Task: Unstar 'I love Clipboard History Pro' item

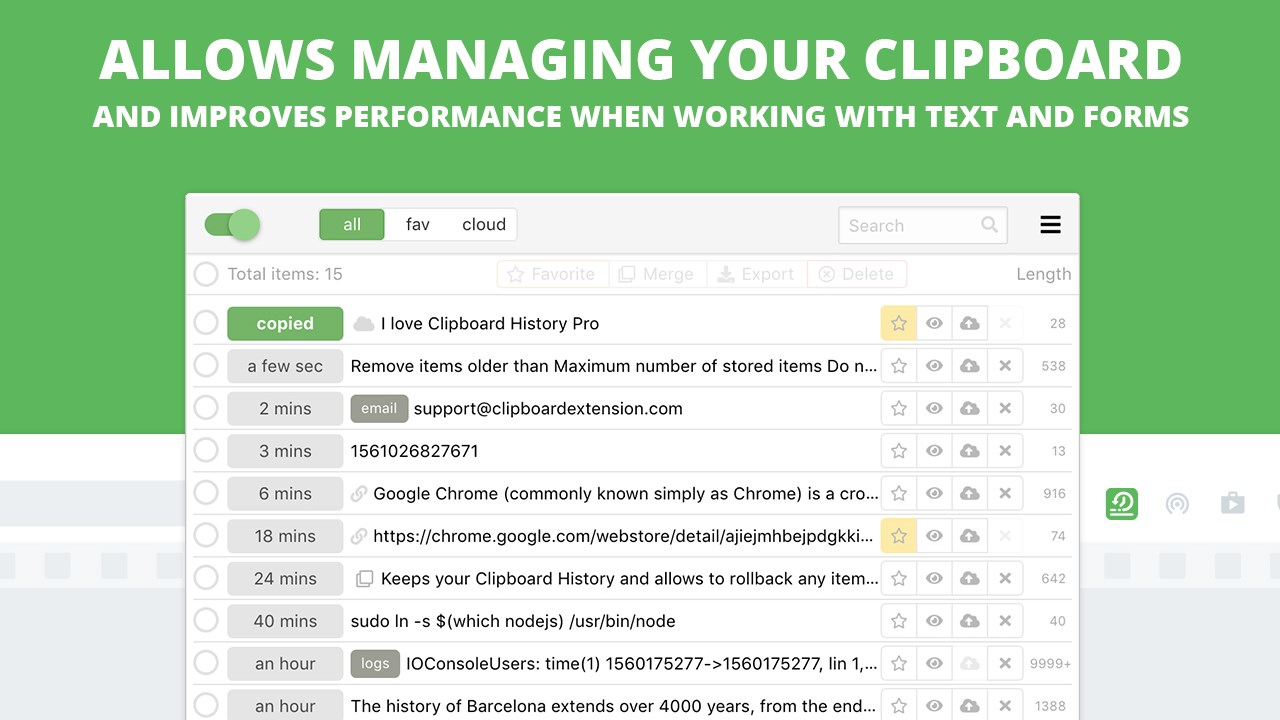Action: [899, 323]
